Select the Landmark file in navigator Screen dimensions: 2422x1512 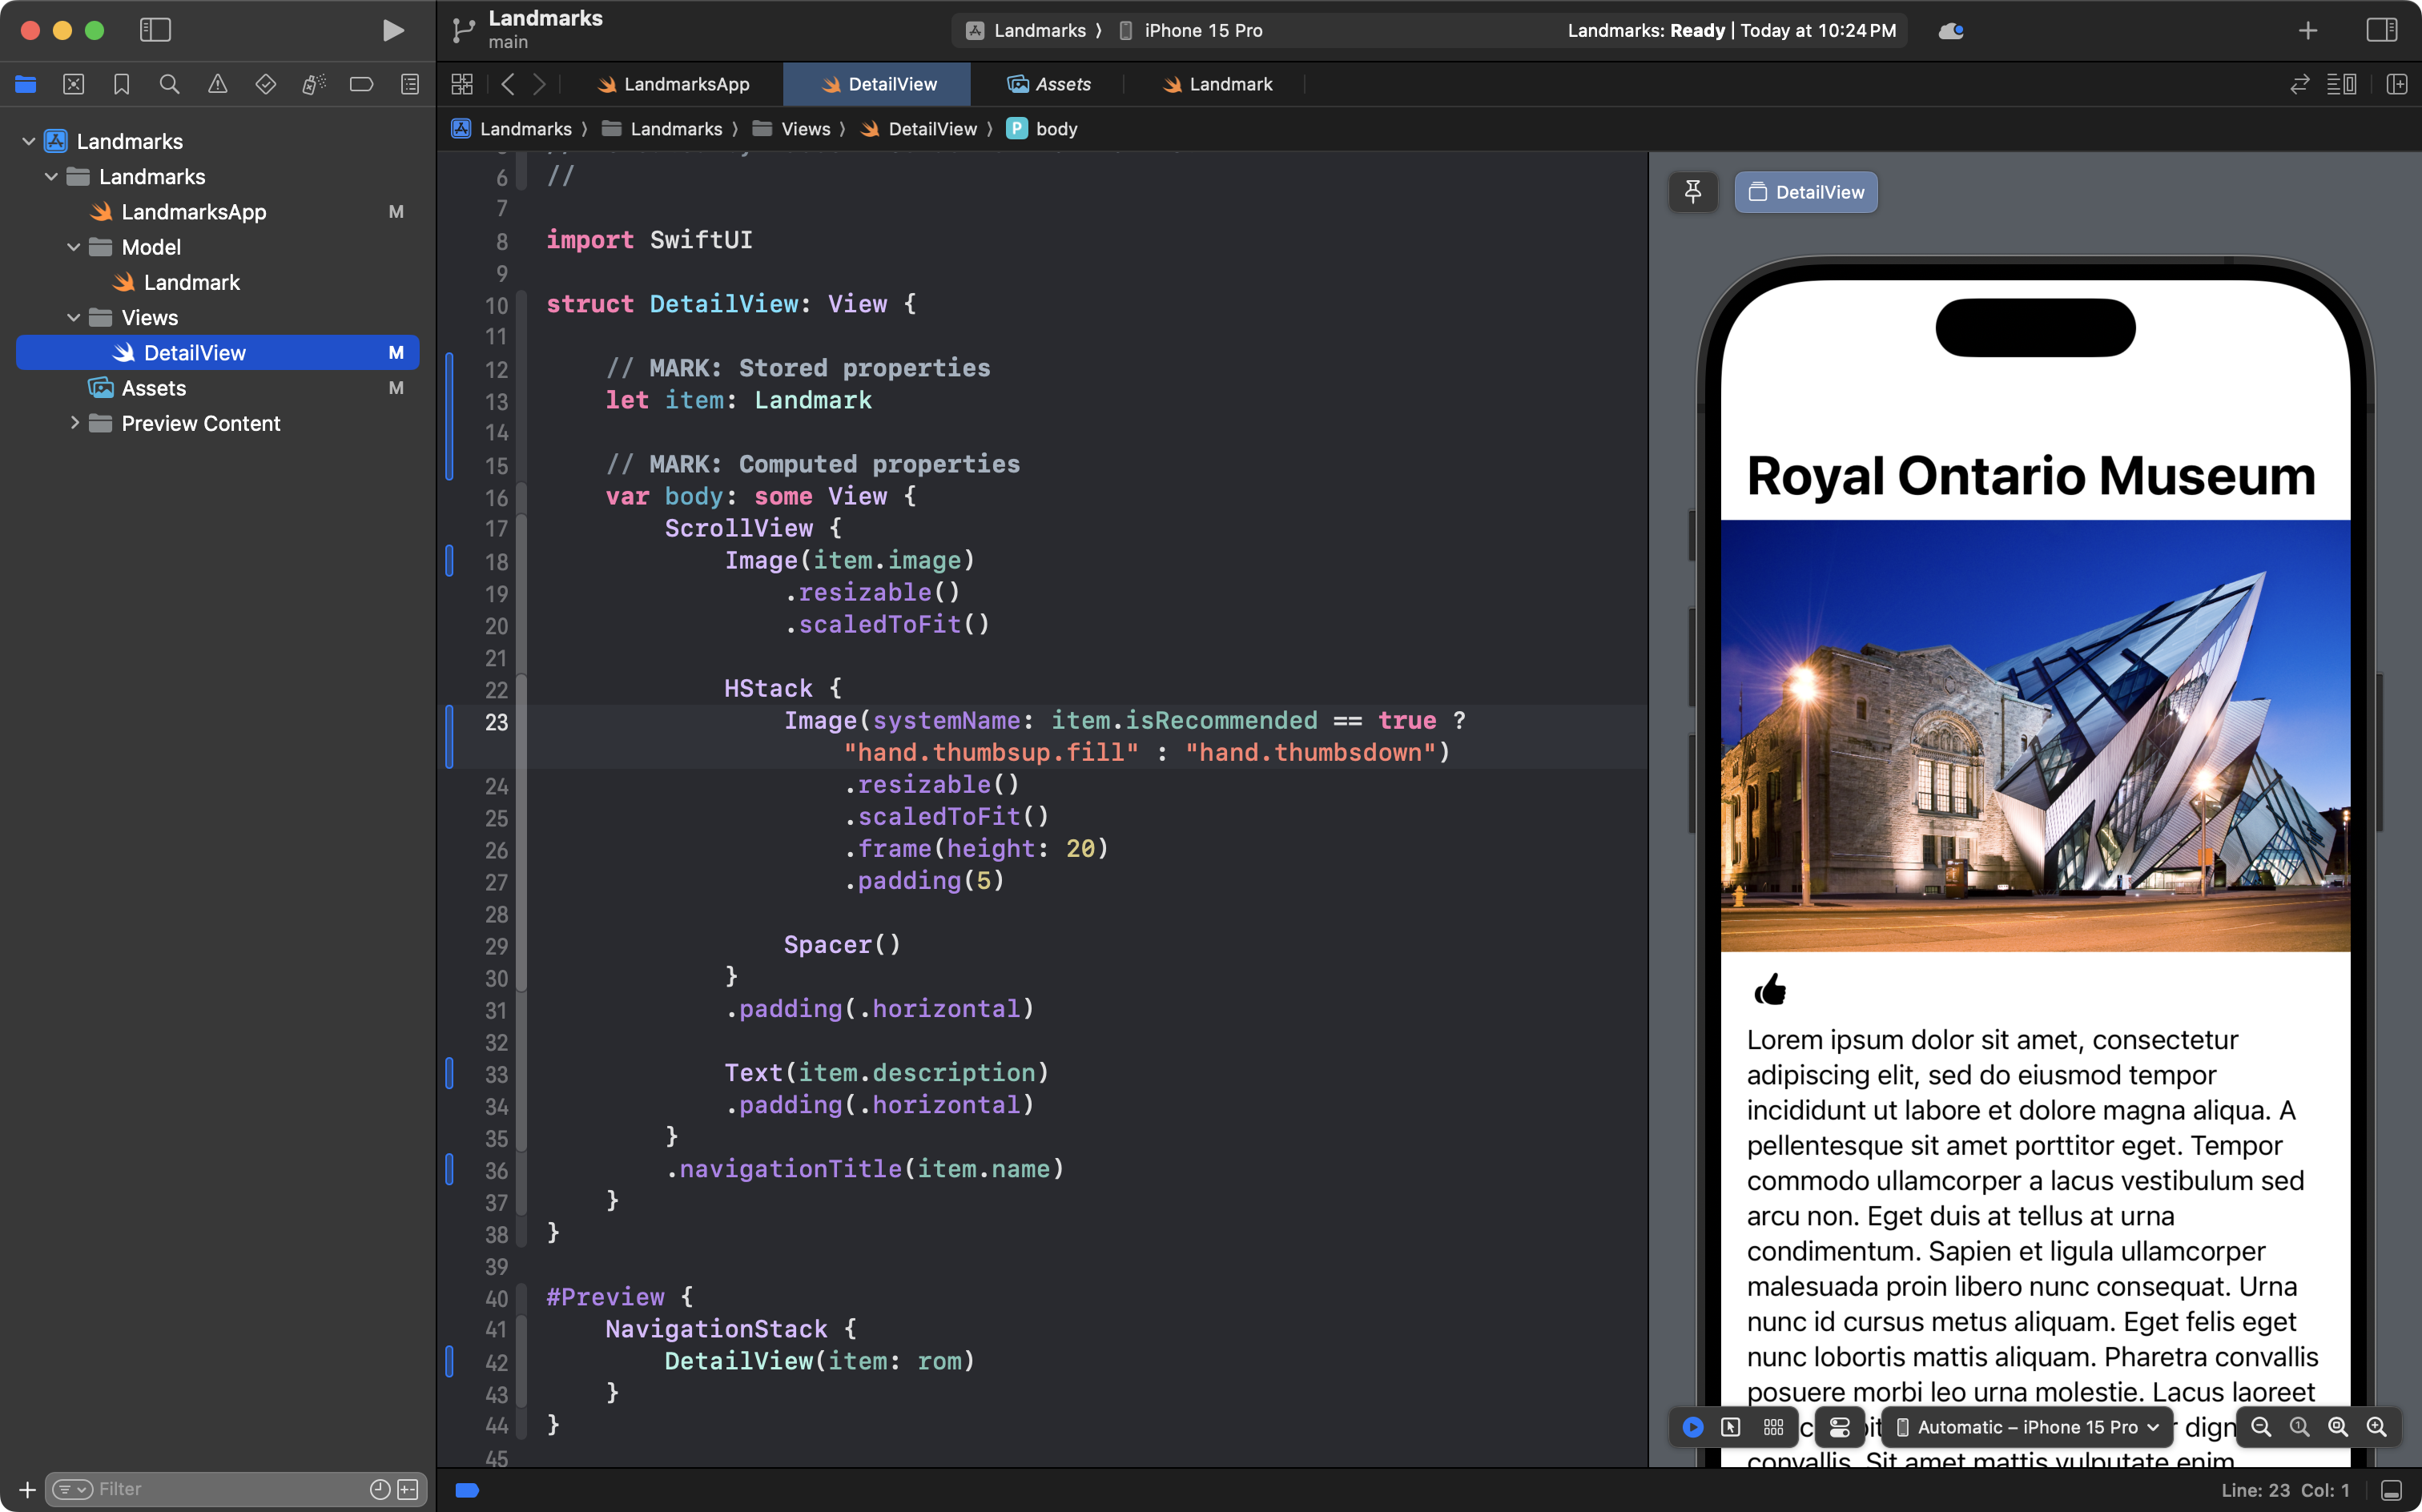click(x=191, y=282)
